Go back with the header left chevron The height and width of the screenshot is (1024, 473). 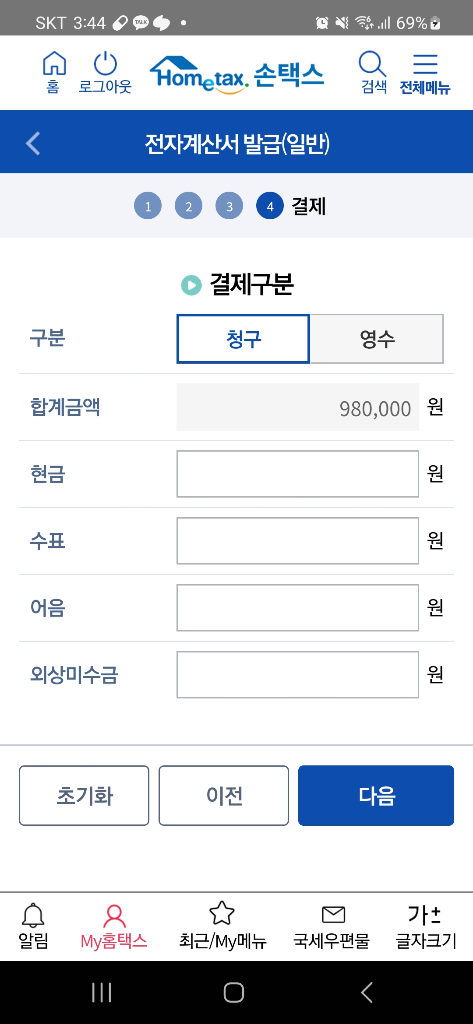pyautogui.click(x=33, y=142)
